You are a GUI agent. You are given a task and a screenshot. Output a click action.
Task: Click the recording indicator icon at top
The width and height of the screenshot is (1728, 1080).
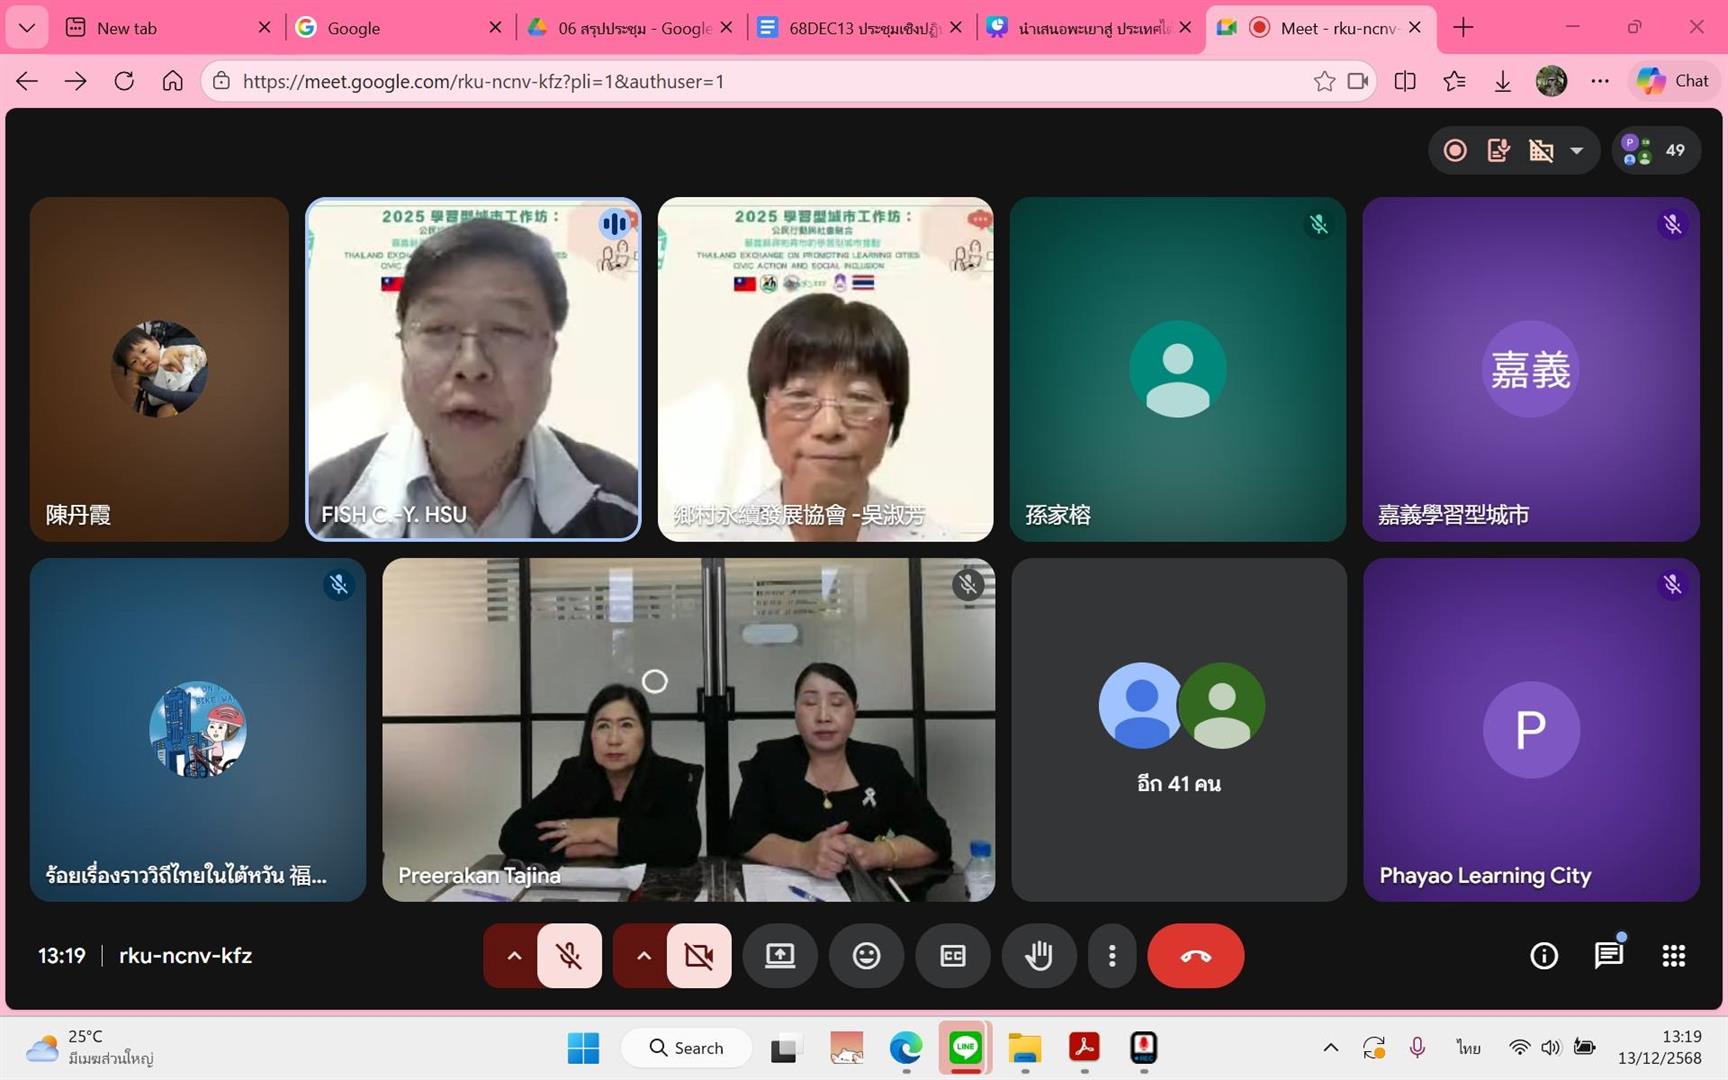[x=1455, y=150]
